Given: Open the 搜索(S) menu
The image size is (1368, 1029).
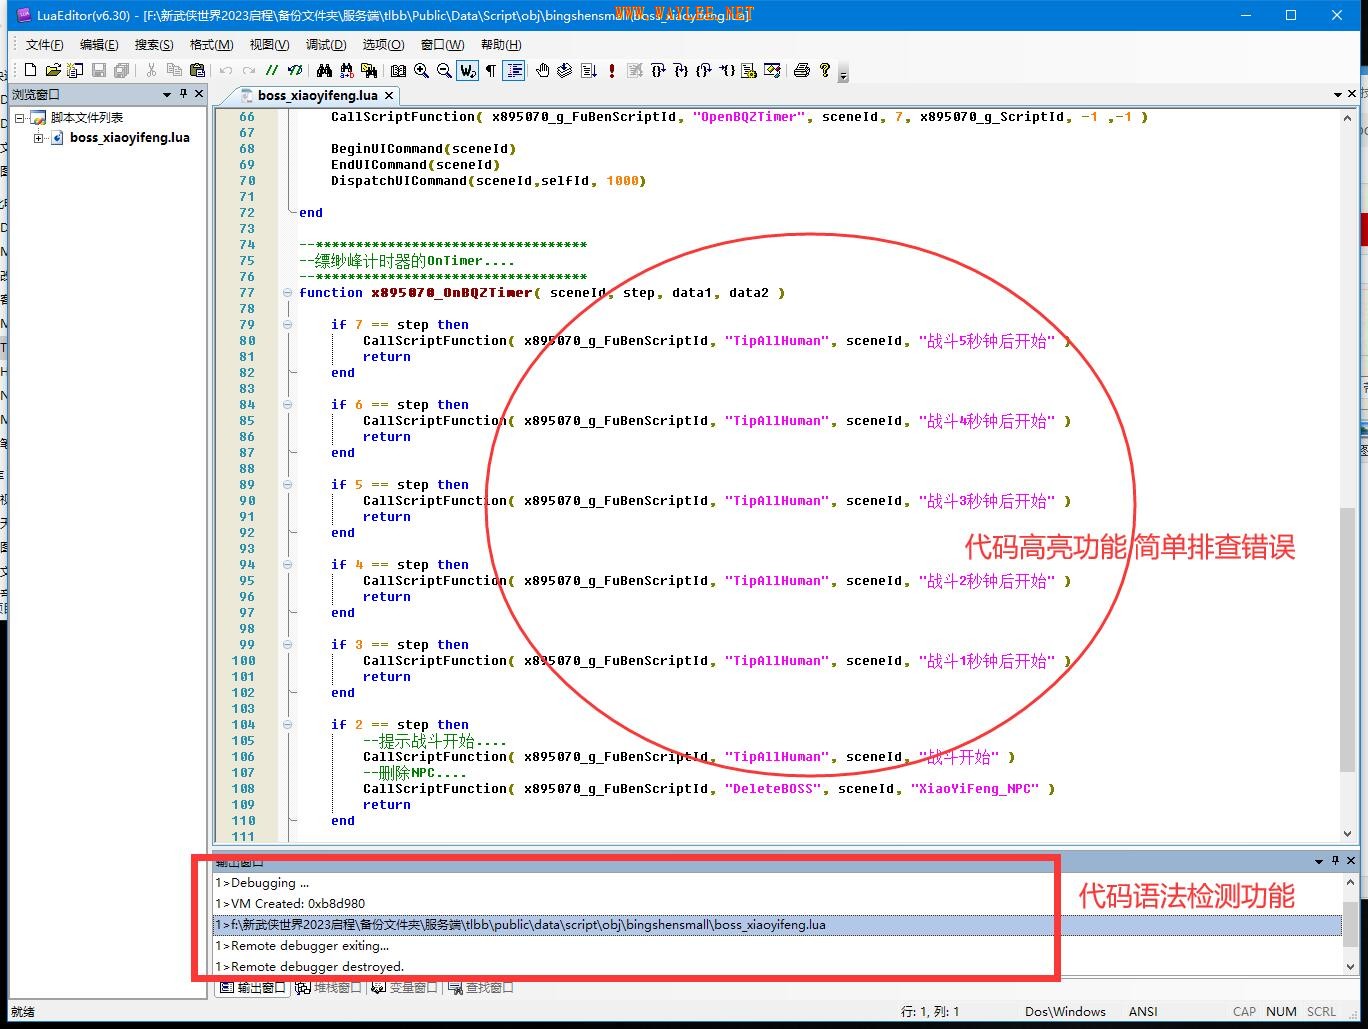Looking at the screenshot, I should pyautogui.click(x=154, y=45).
